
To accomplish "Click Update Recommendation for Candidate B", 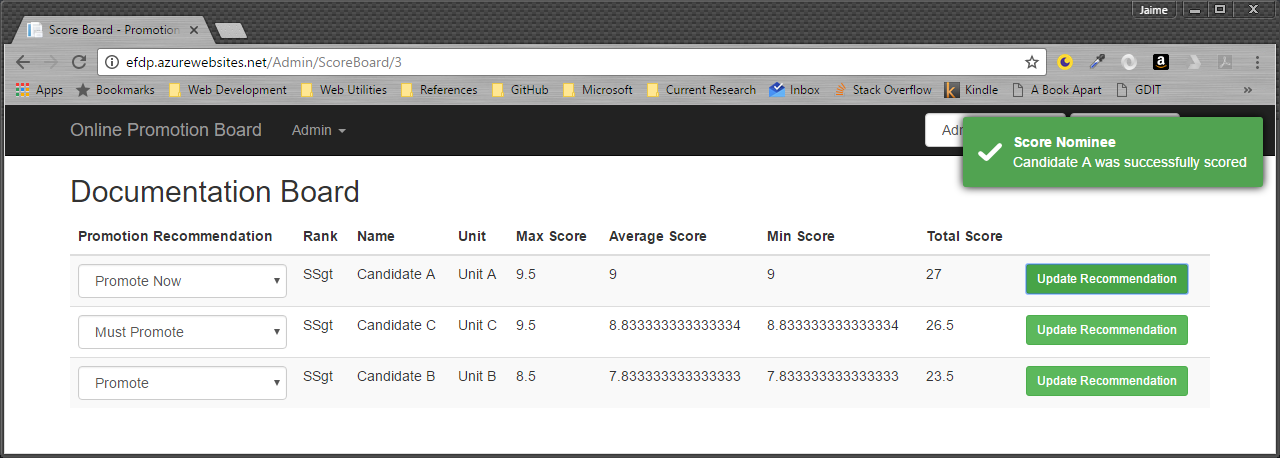I will click(x=1106, y=381).
